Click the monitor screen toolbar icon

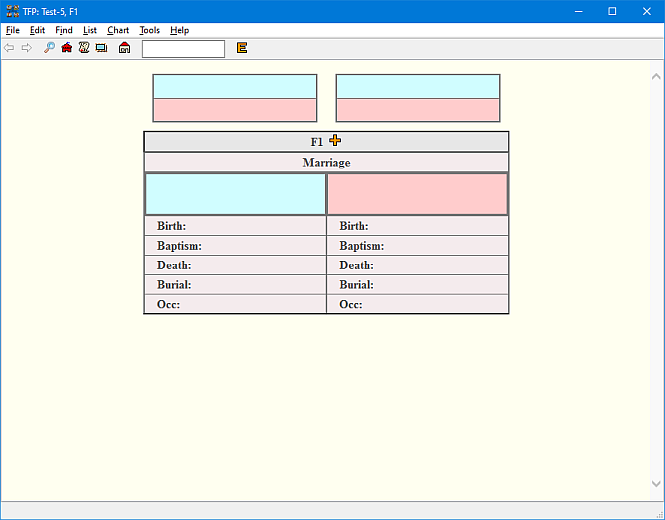(x=101, y=48)
